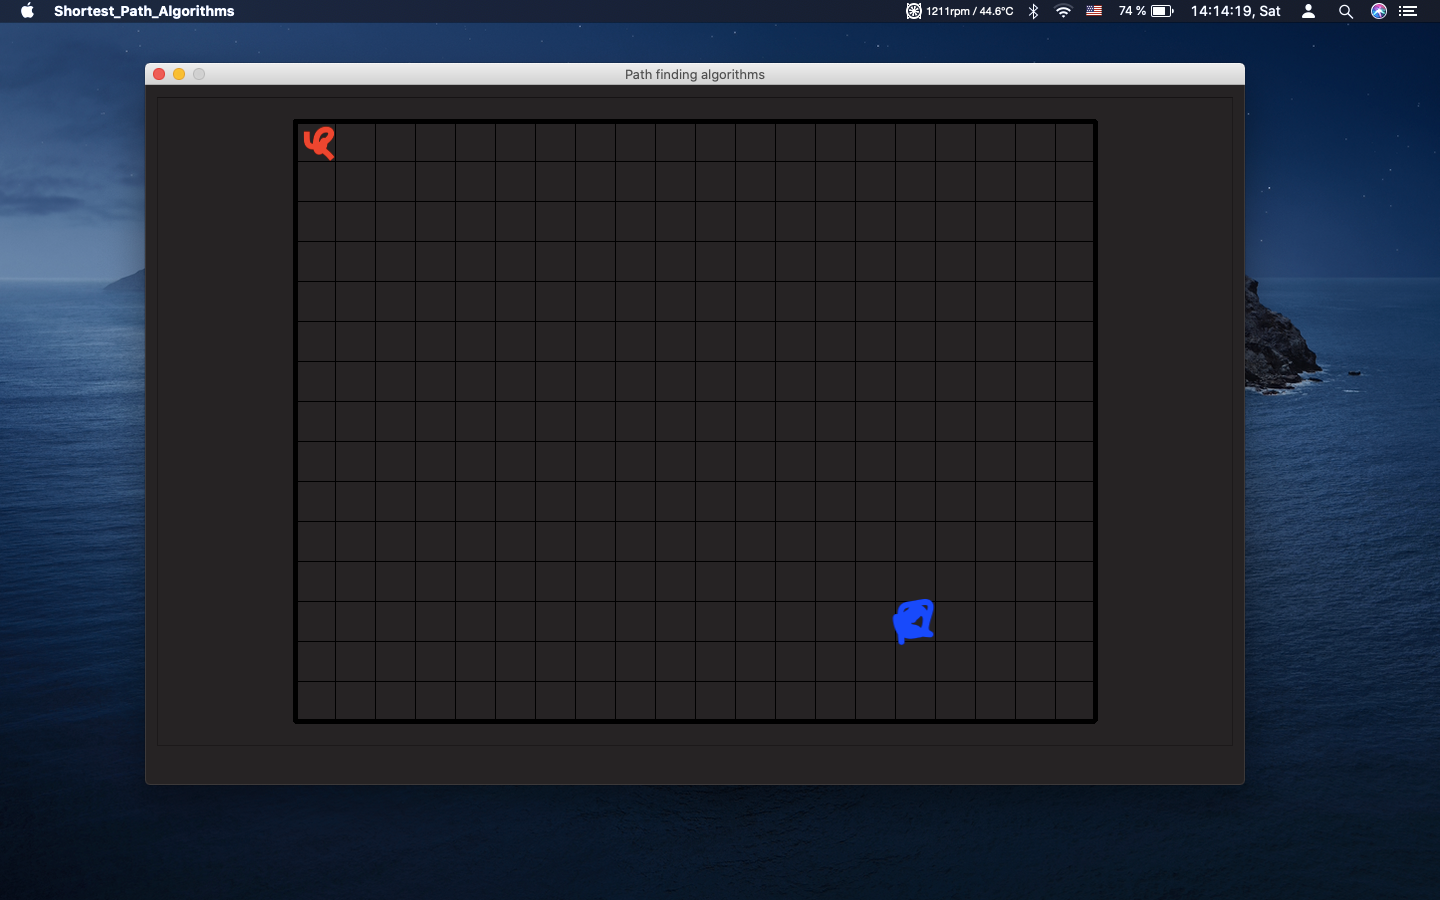Close the Path finding algorithms window
Screen dimensions: 1440x900
click(159, 73)
